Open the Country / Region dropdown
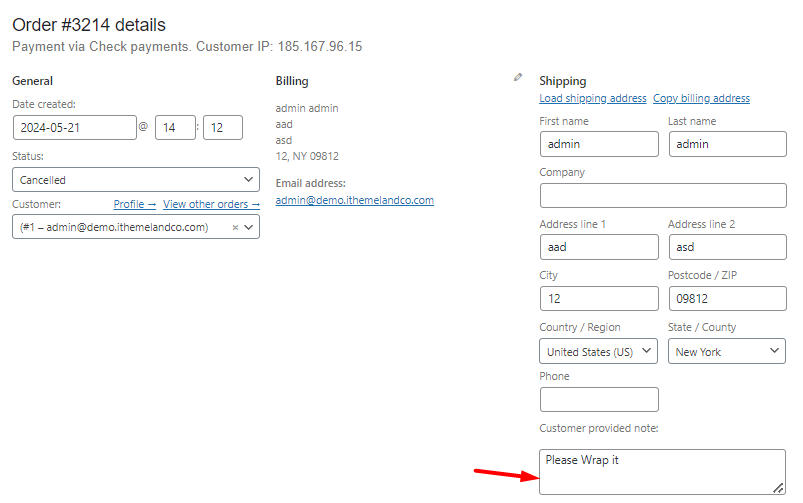Viewport: 803px width, 503px height. click(598, 351)
